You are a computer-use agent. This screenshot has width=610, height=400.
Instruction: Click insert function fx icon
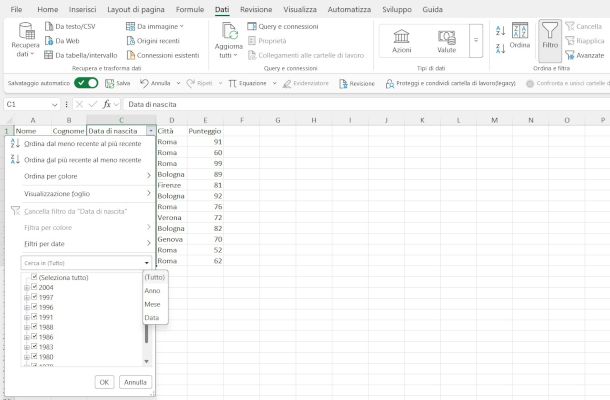tap(107, 104)
